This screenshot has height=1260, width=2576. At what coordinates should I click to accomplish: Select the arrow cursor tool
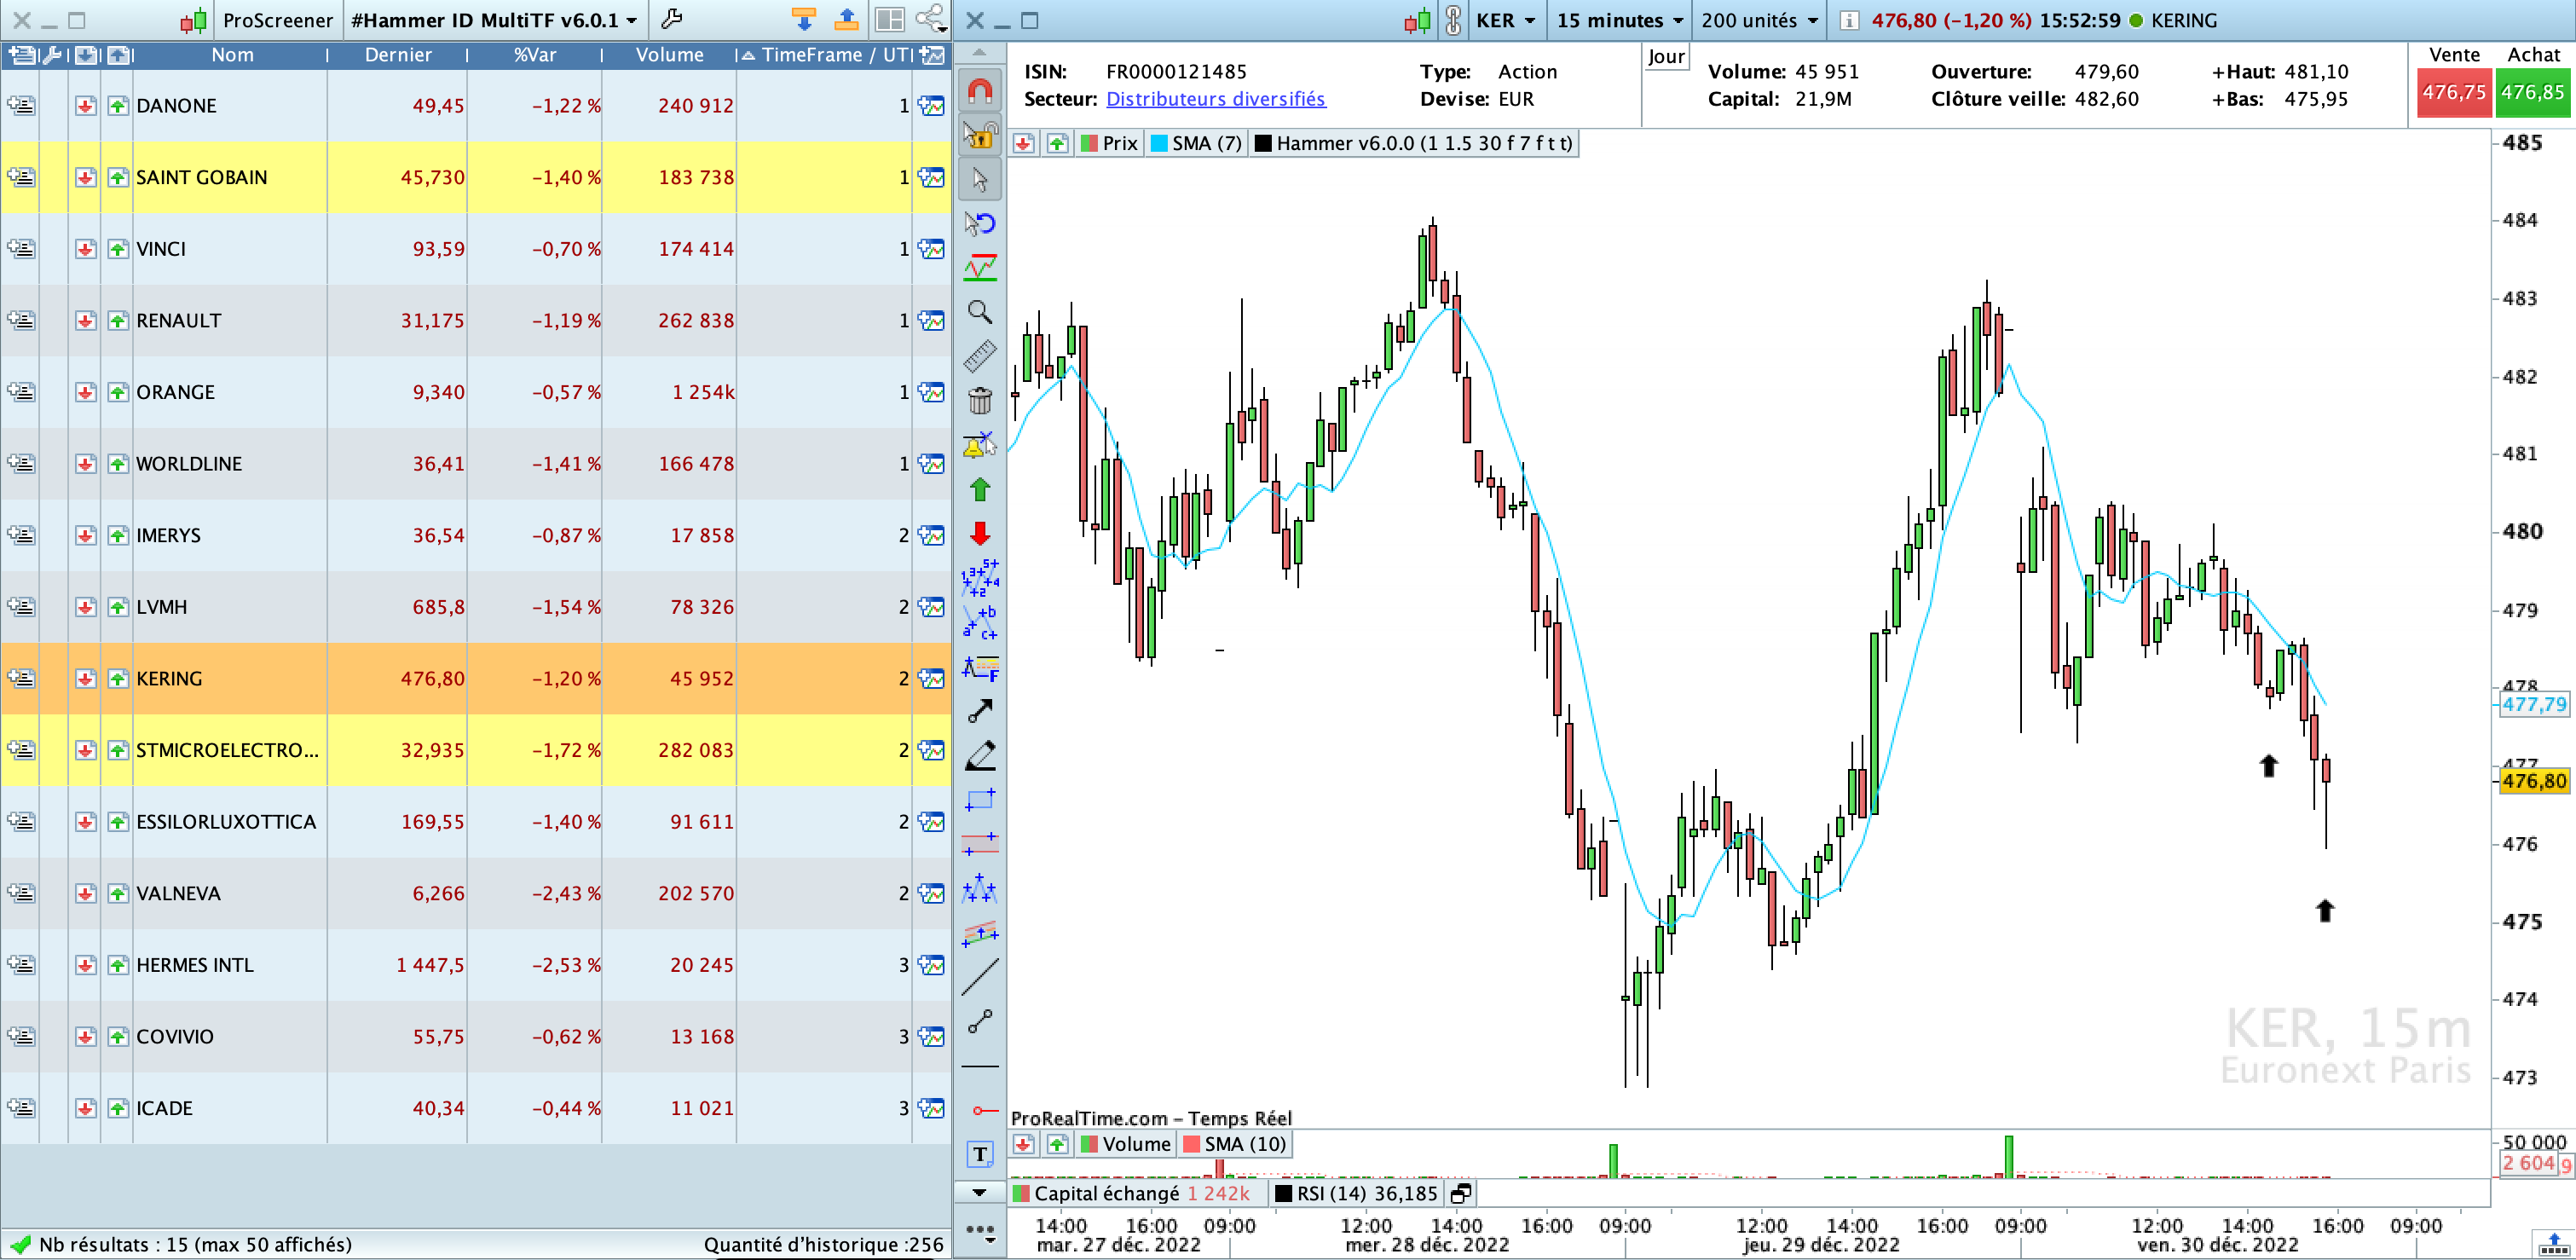pyautogui.click(x=980, y=179)
